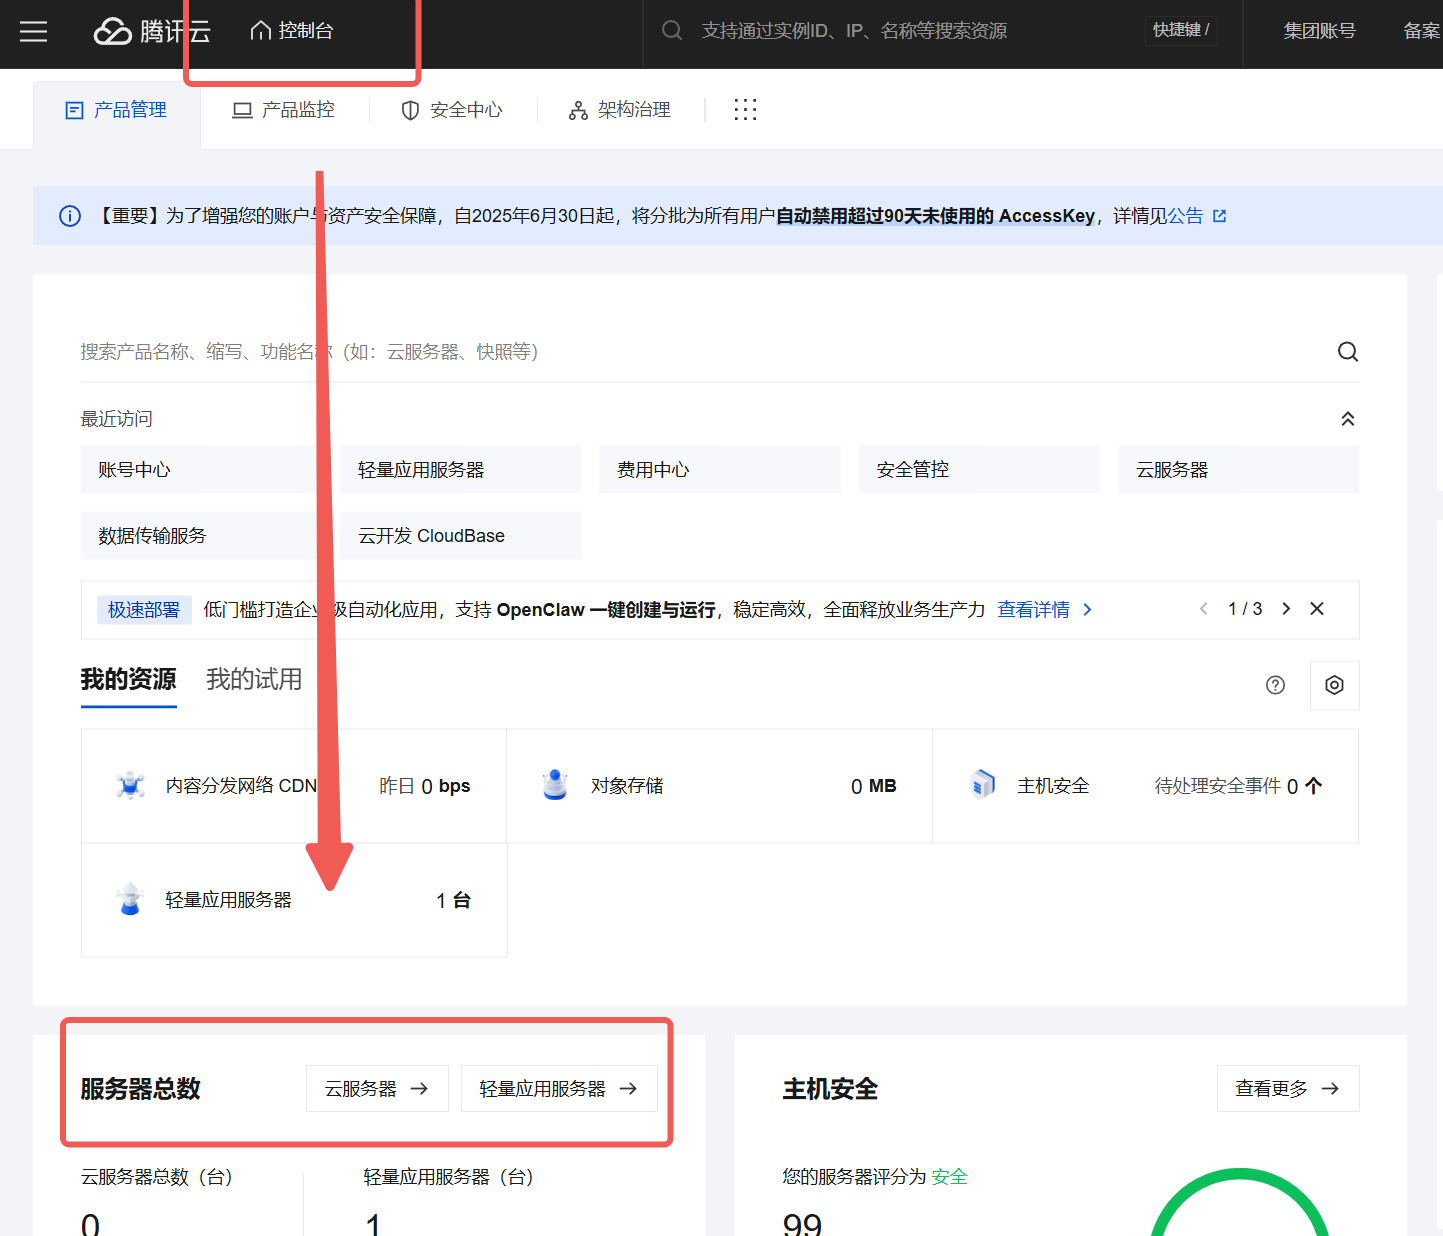The height and width of the screenshot is (1236, 1443).
Task: Open the 轻量应用服务器 resource card
Action: pos(294,900)
